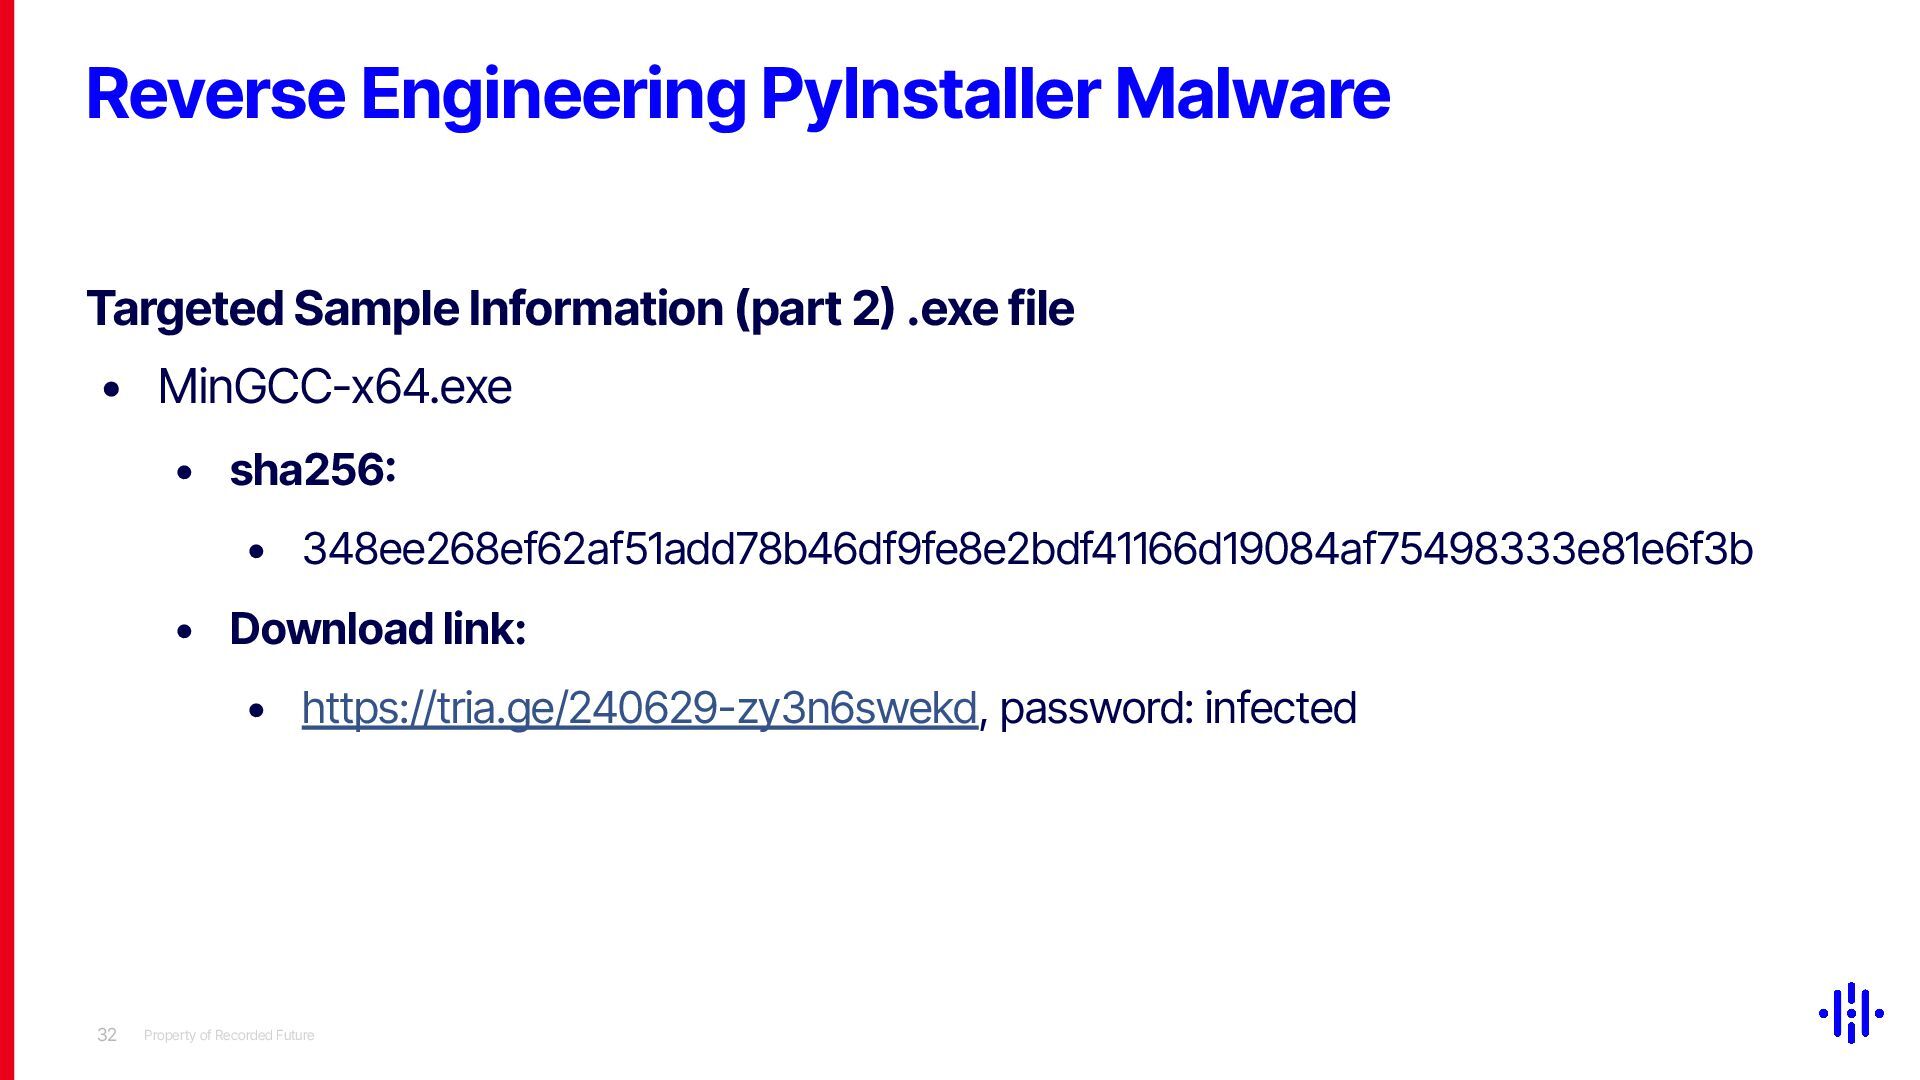
Task: Click the word 'Malware' in the title
Action: tap(1252, 94)
